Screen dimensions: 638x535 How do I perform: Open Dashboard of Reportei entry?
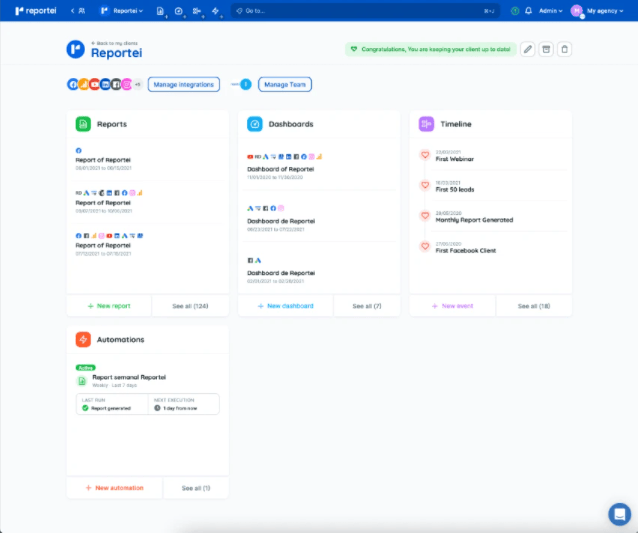pos(319,167)
